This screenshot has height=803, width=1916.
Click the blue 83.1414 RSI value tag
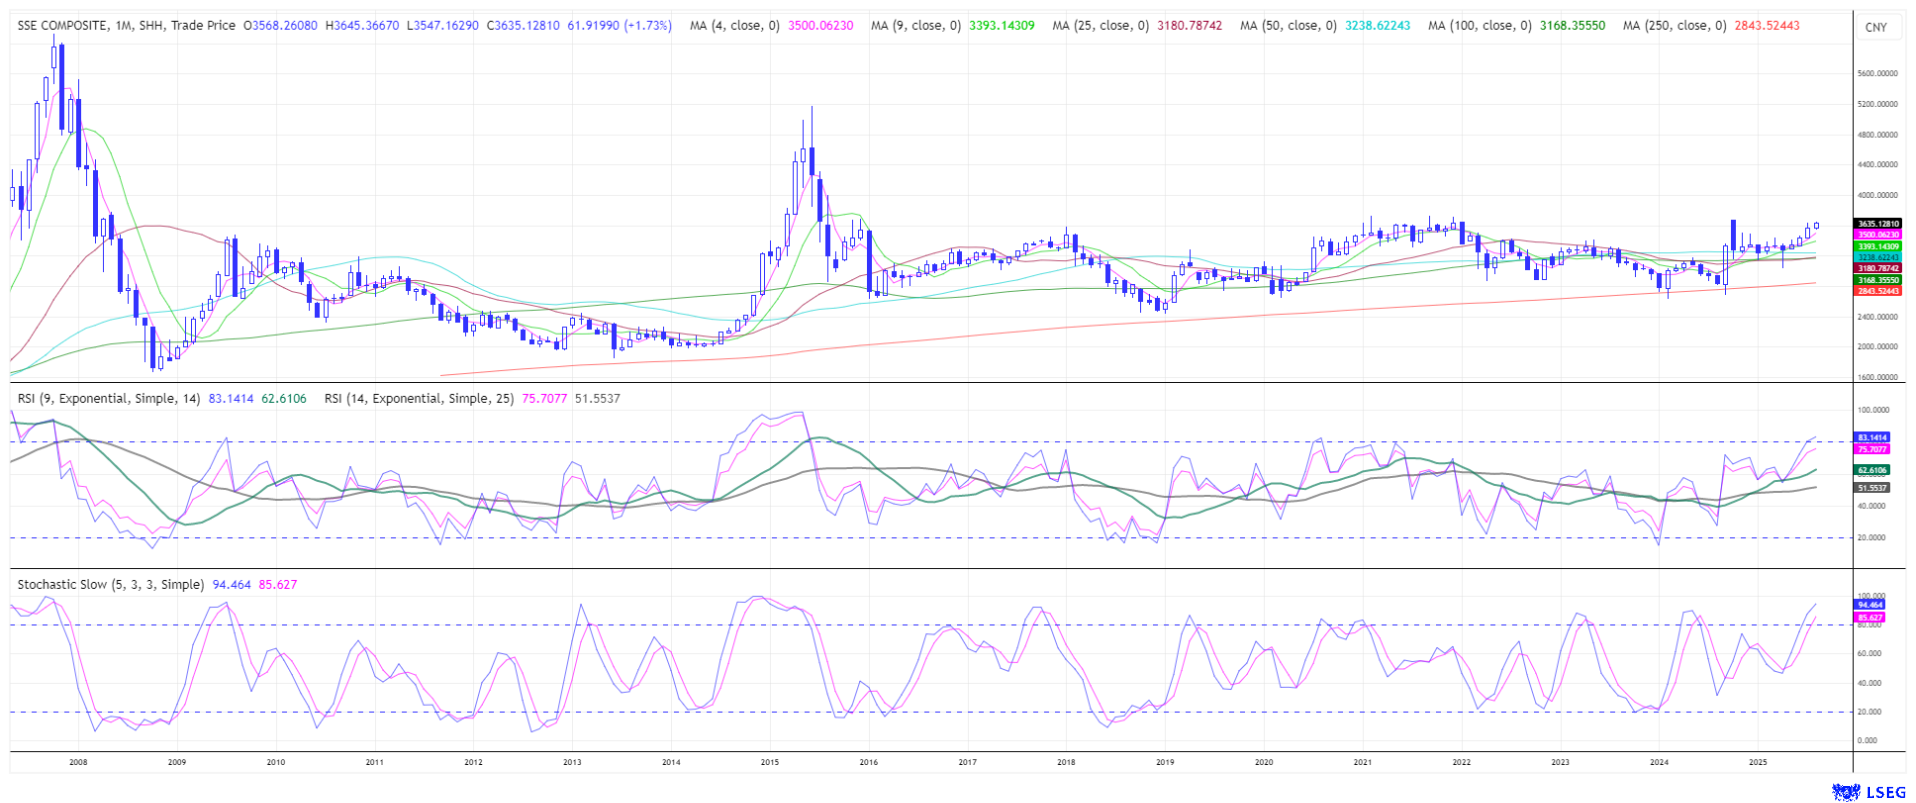[1872, 437]
